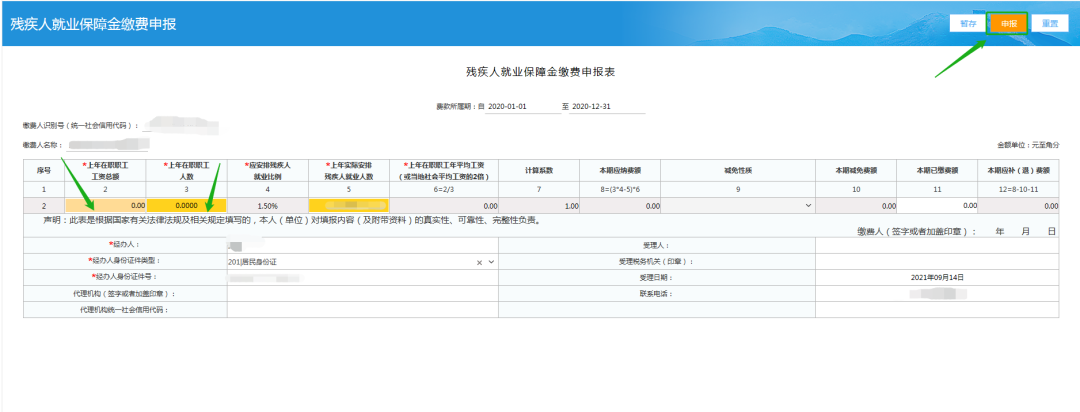This screenshot has height=412, width=1080.
Task: Select the 受理日期 value 2021年09月14日
Action: 937,278
